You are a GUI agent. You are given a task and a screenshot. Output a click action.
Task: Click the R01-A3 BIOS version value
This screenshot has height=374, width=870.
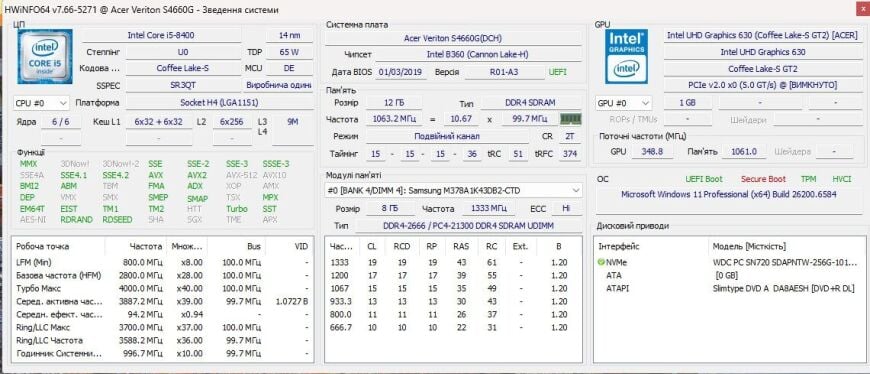[x=504, y=72]
